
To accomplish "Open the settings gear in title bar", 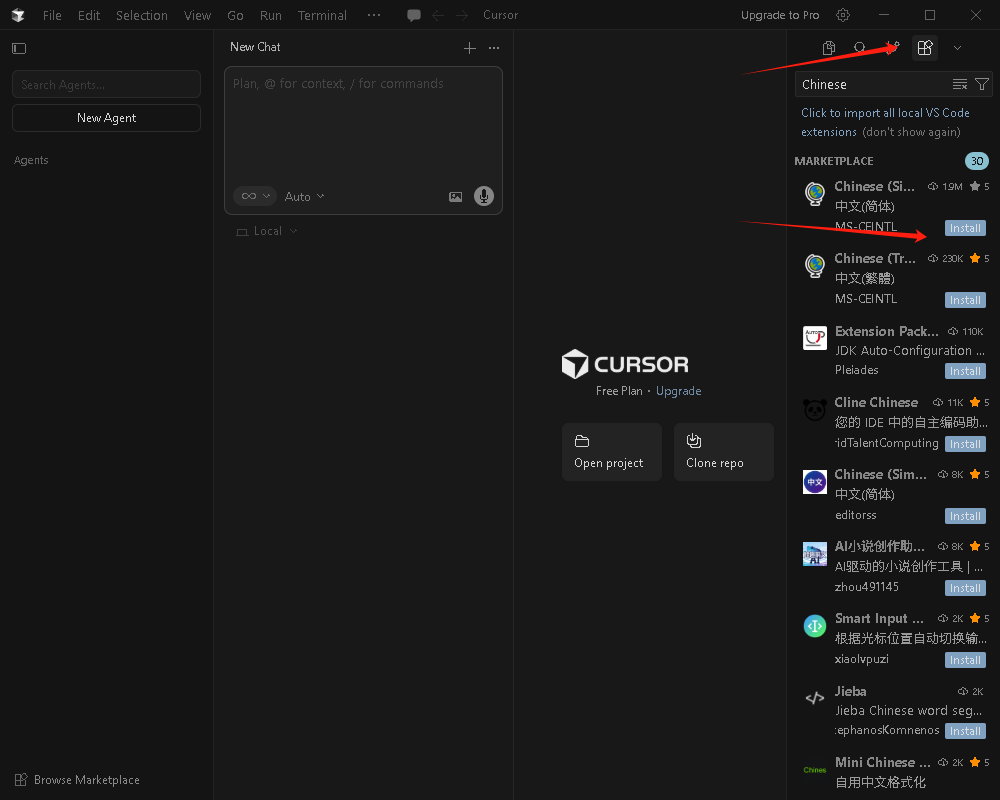I will [x=843, y=15].
